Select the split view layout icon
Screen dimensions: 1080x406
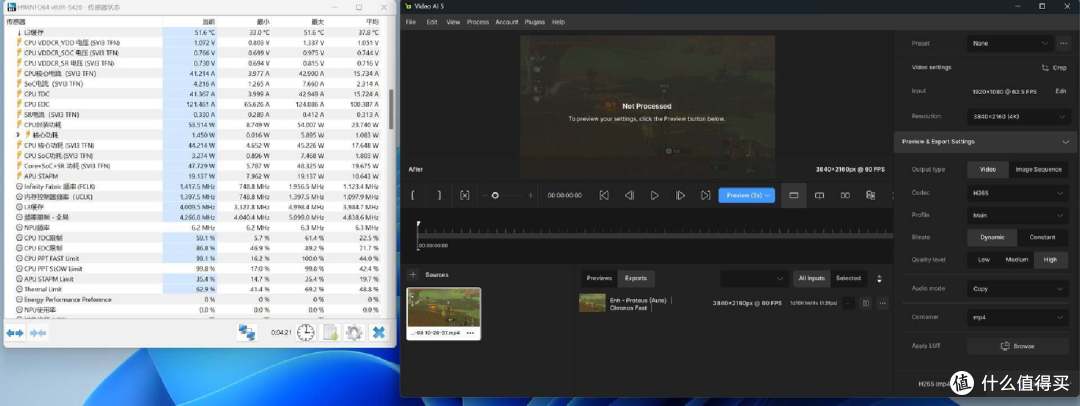coord(820,196)
